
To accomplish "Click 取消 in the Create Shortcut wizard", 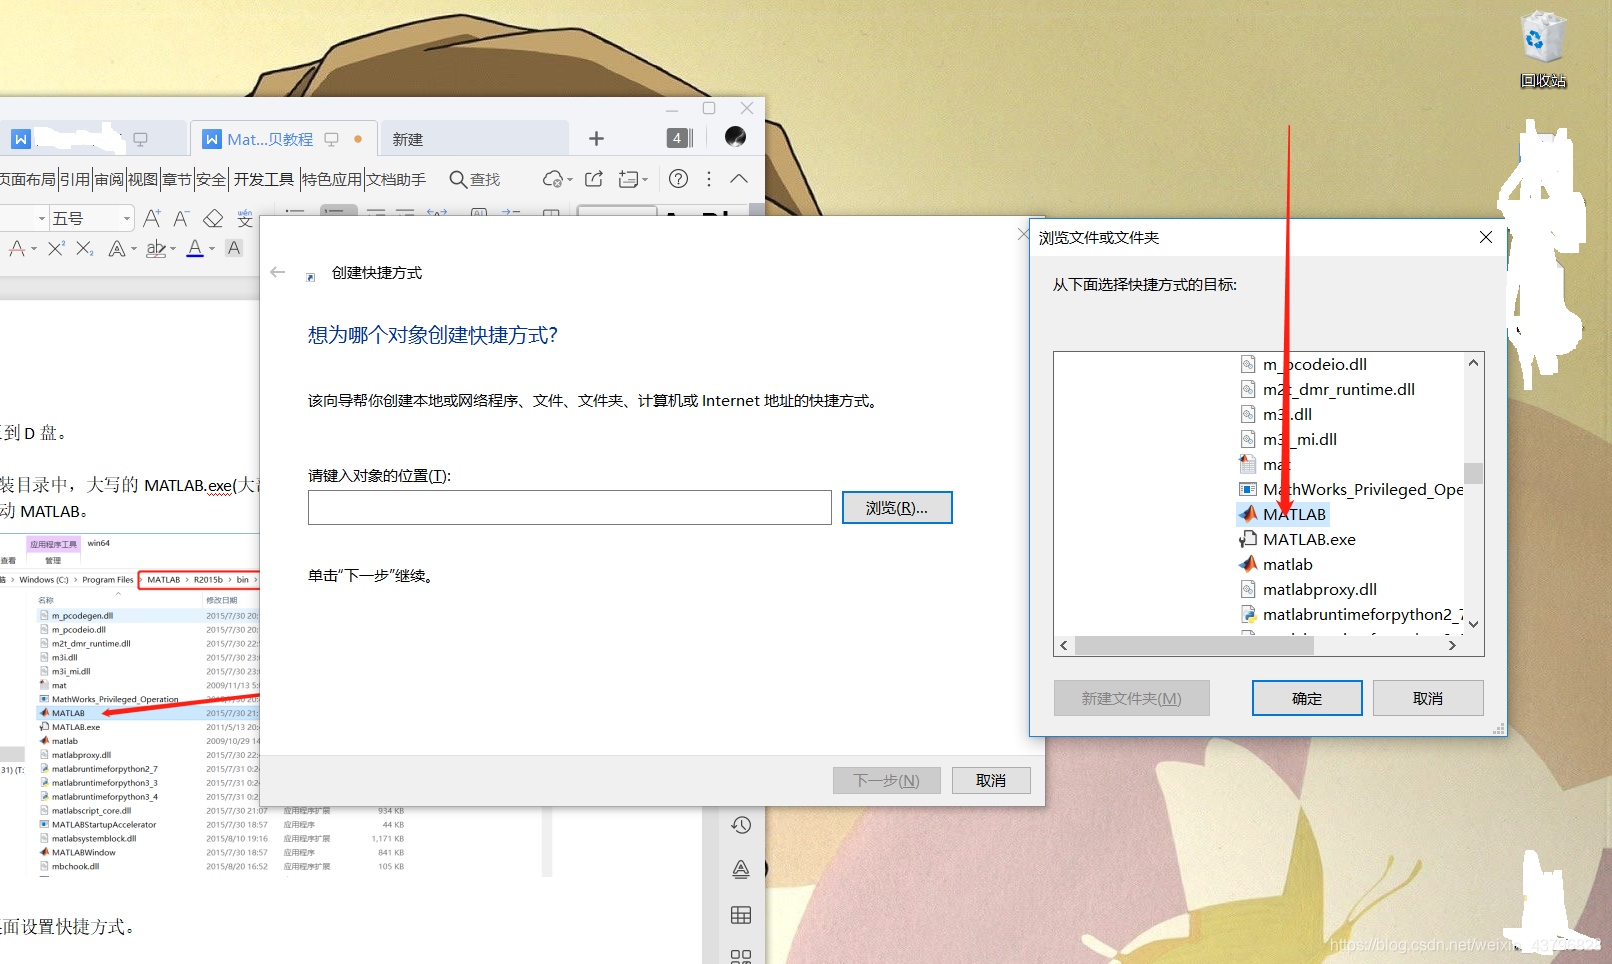I will (x=990, y=780).
